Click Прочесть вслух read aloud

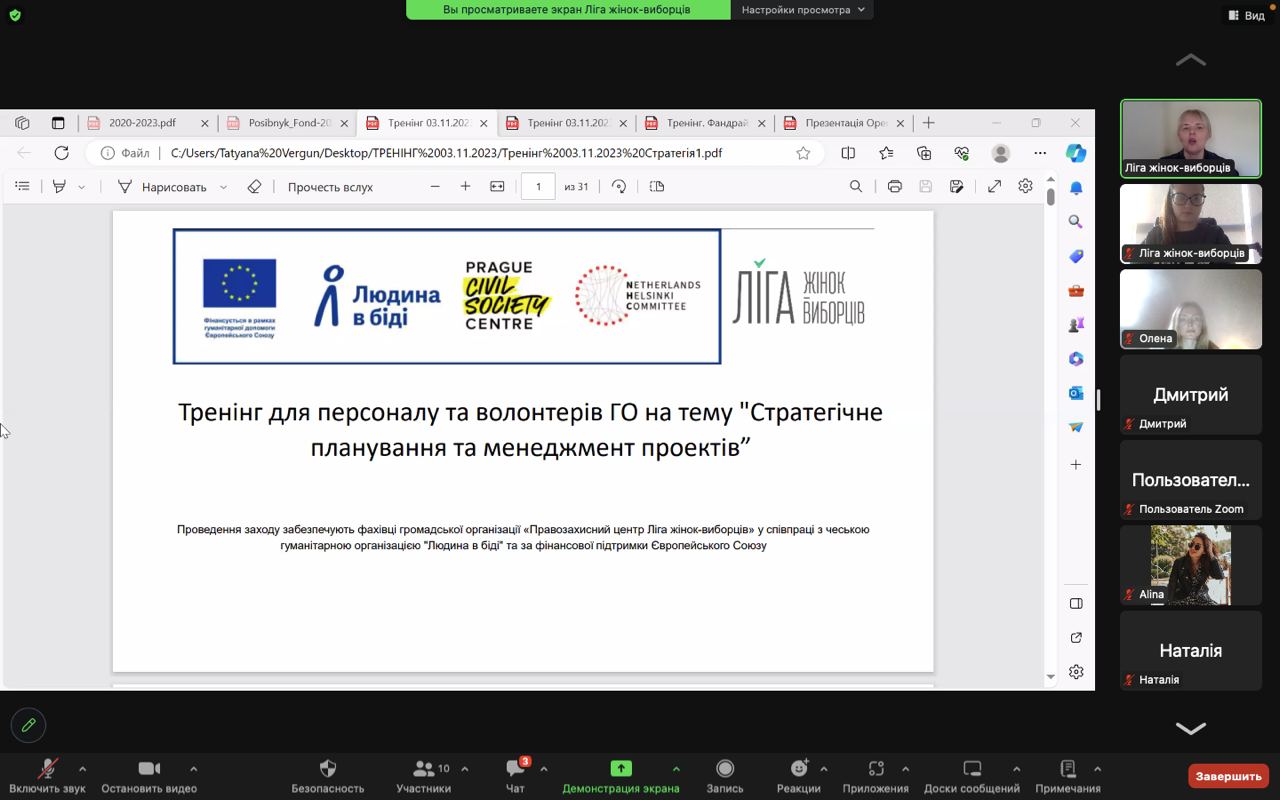[330, 187]
